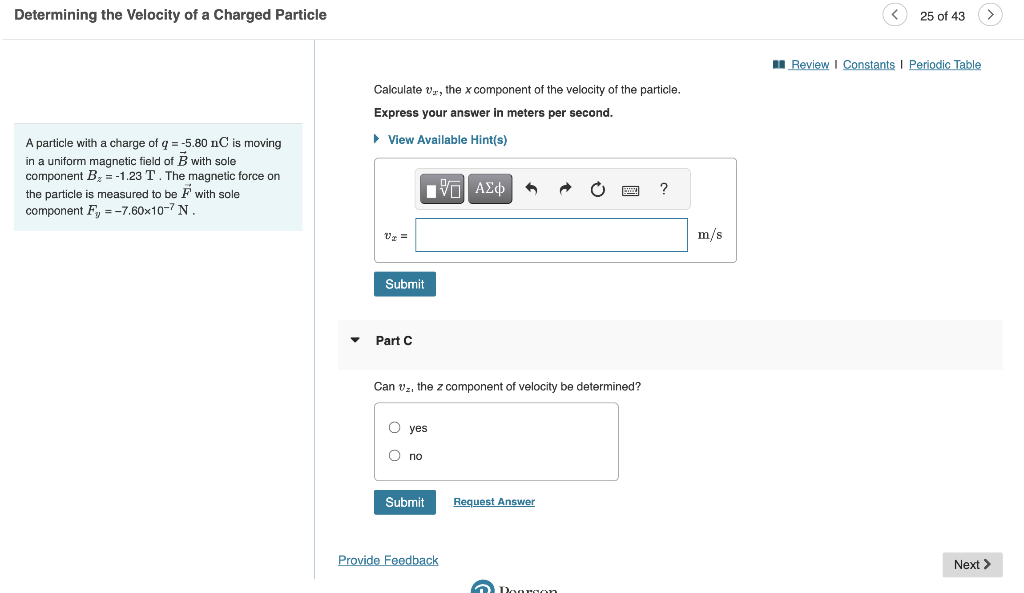Viewport: 1024px width, 593px height.
Task: Click the Review bookmark toggle icon
Action: tap(778, 64)
